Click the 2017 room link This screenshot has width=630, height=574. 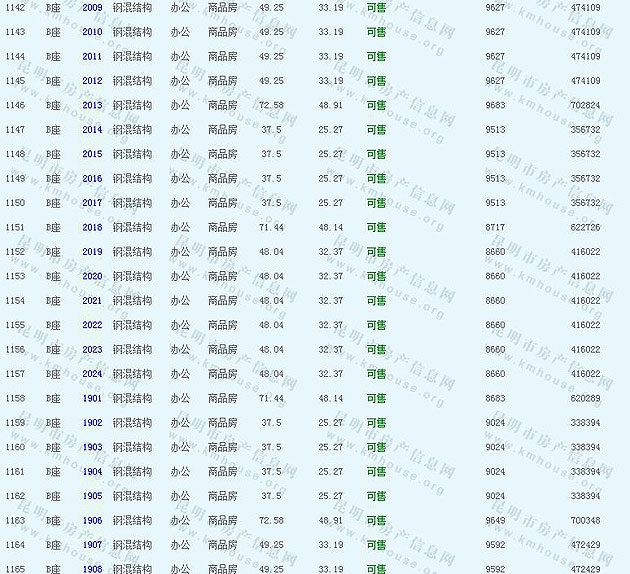(x=92, y=203)
